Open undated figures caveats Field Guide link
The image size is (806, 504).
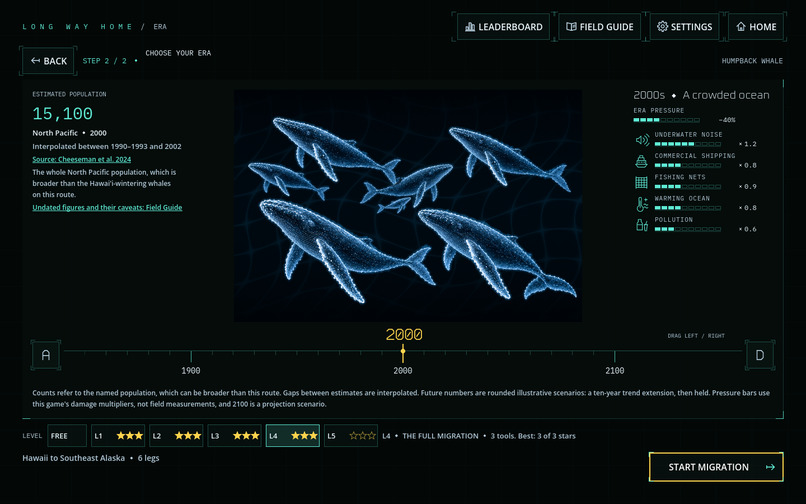pos(107,208)
